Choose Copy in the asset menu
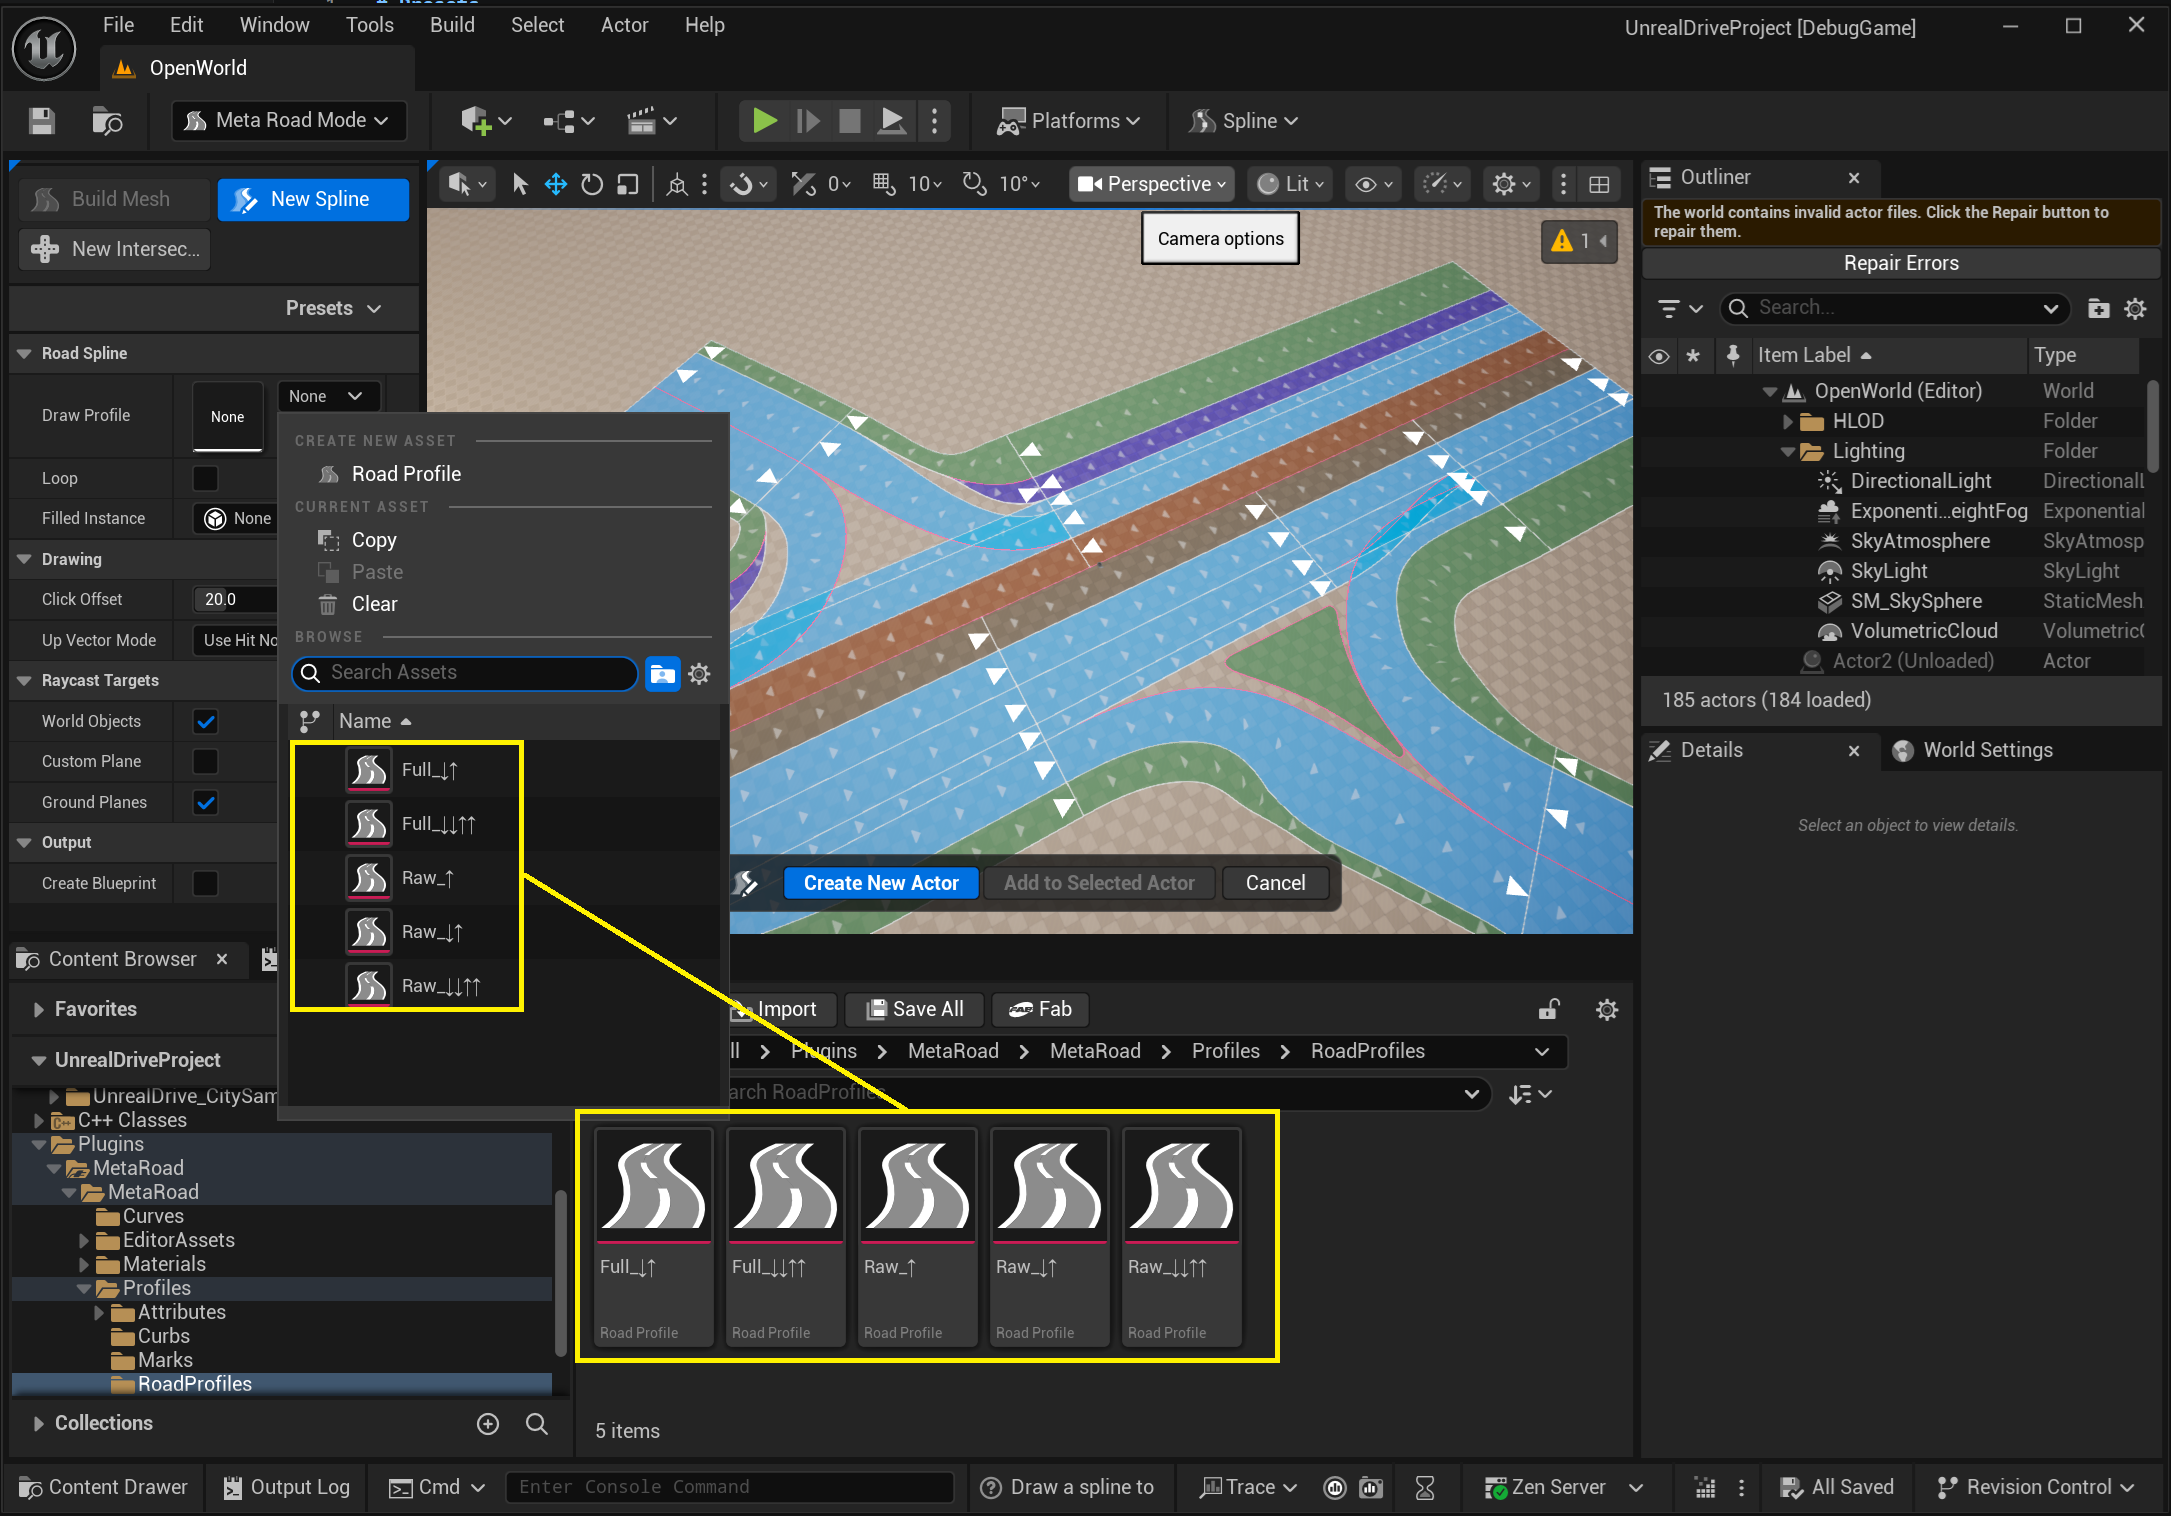This screenshot has height=1516, width=2171. [x=374, y=540]
